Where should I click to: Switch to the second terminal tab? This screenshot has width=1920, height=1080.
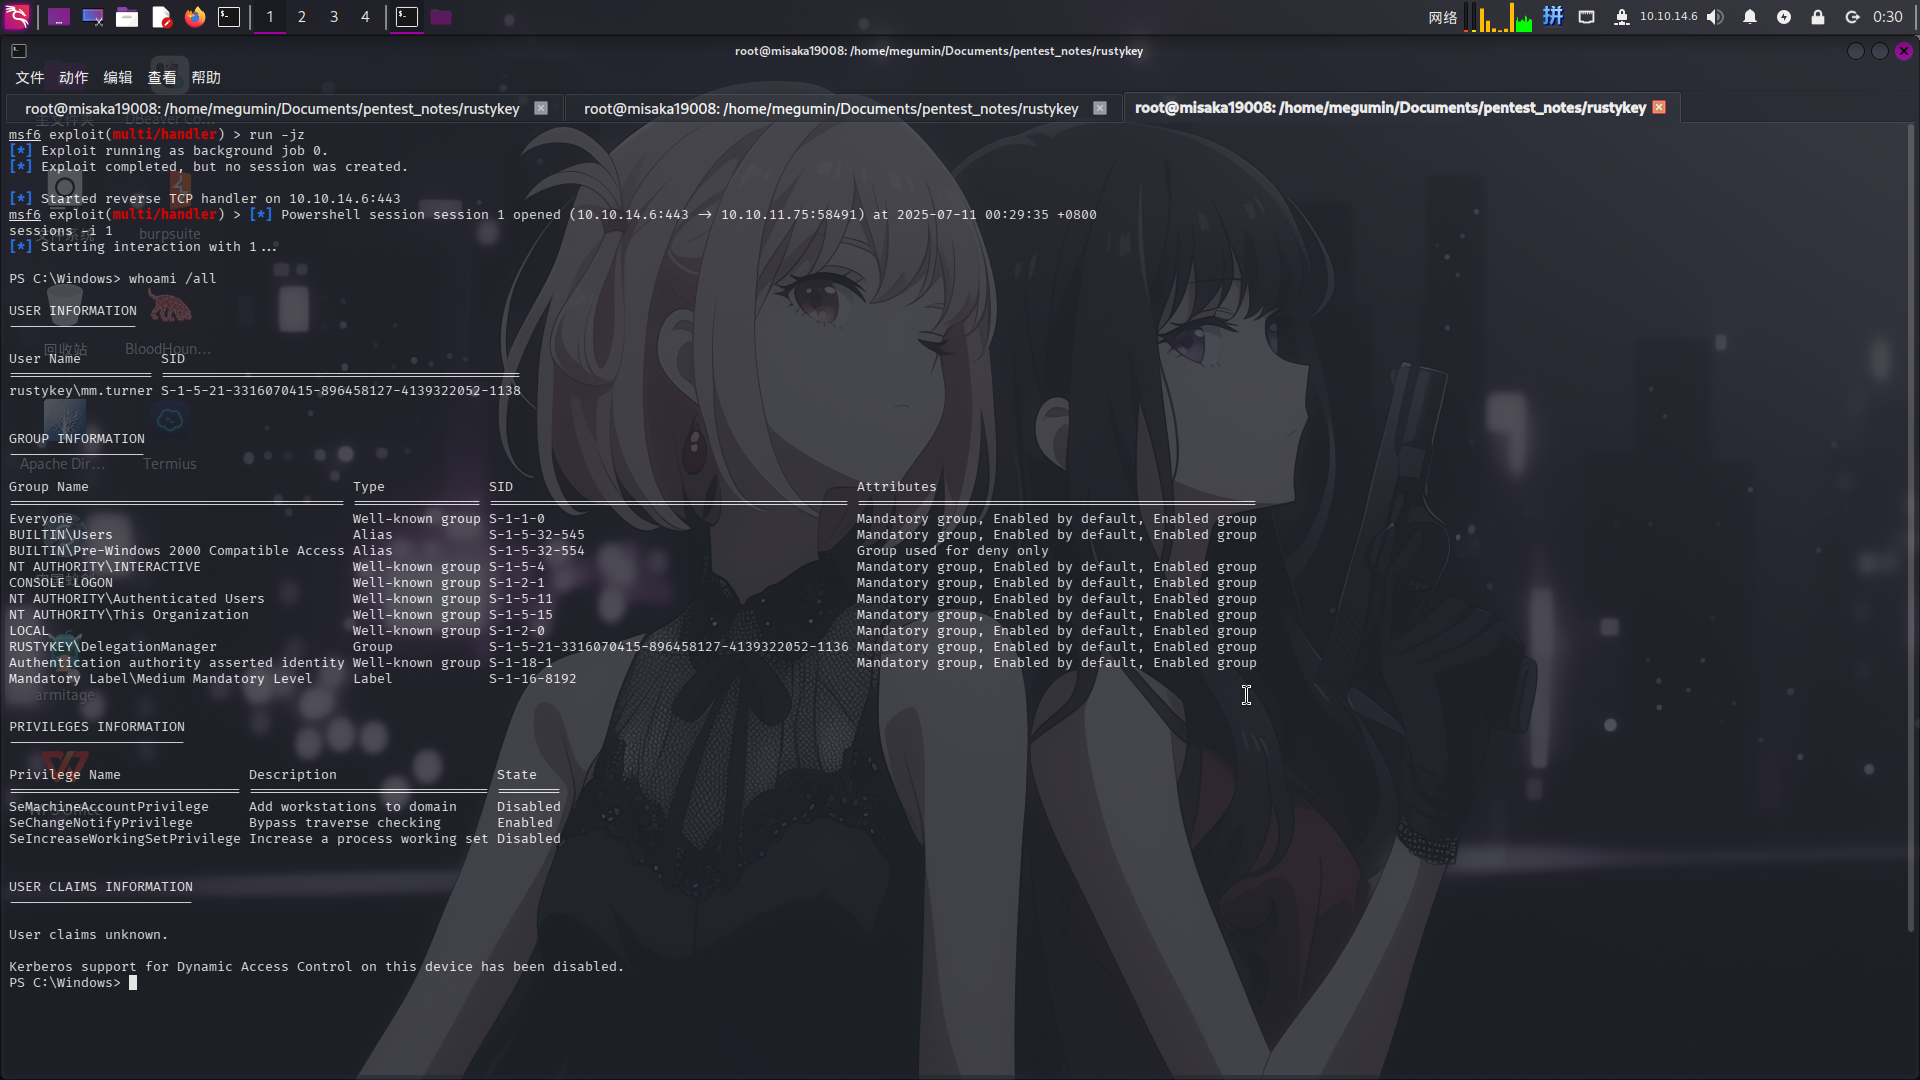830,109
